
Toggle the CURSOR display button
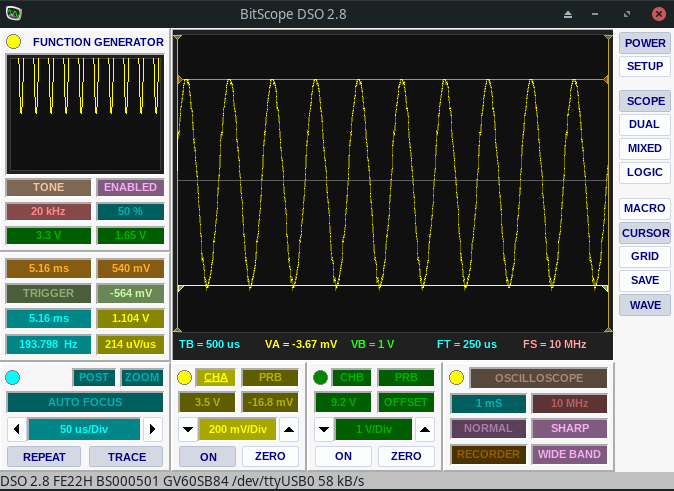tap(645, 233)
